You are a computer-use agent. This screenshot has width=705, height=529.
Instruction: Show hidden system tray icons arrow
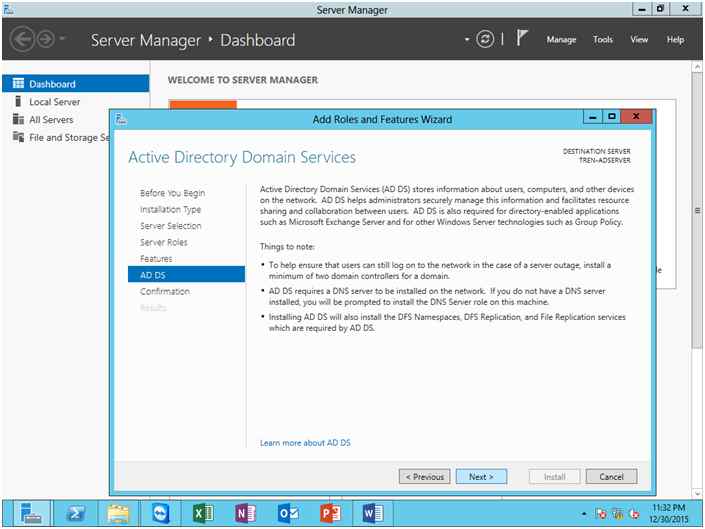[584, 513]
